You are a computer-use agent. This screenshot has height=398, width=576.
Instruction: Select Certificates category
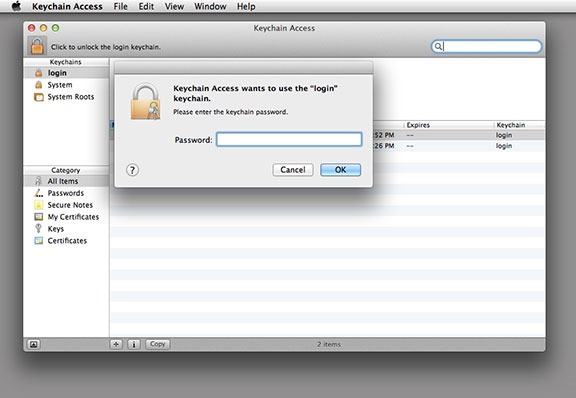[66, 241]
